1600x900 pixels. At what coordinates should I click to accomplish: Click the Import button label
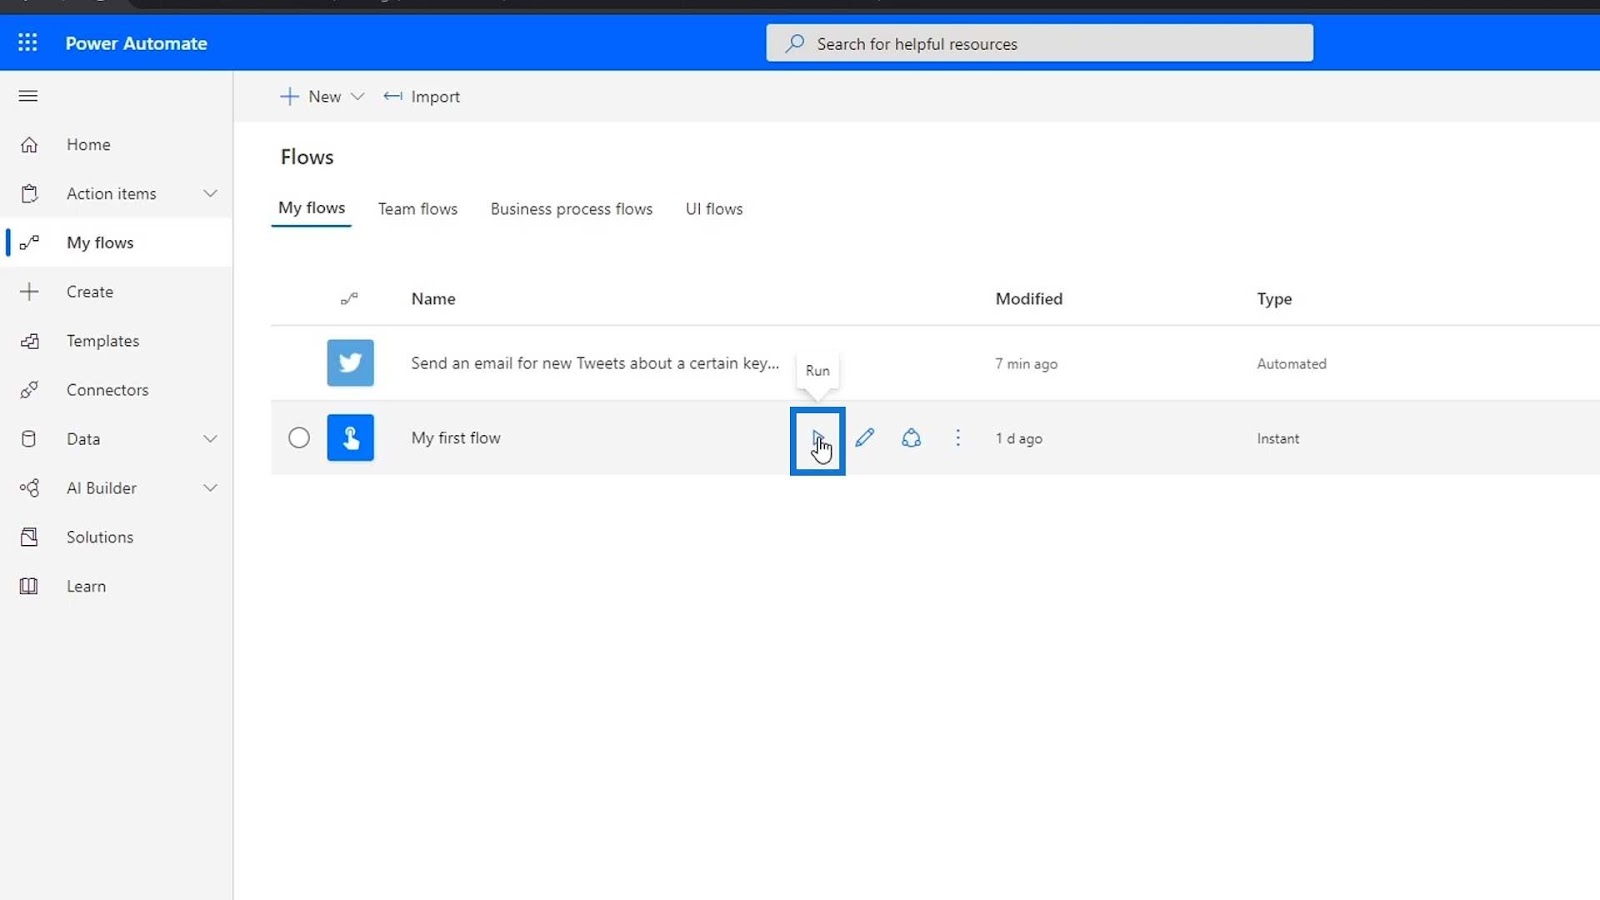[x=435, y=97]
